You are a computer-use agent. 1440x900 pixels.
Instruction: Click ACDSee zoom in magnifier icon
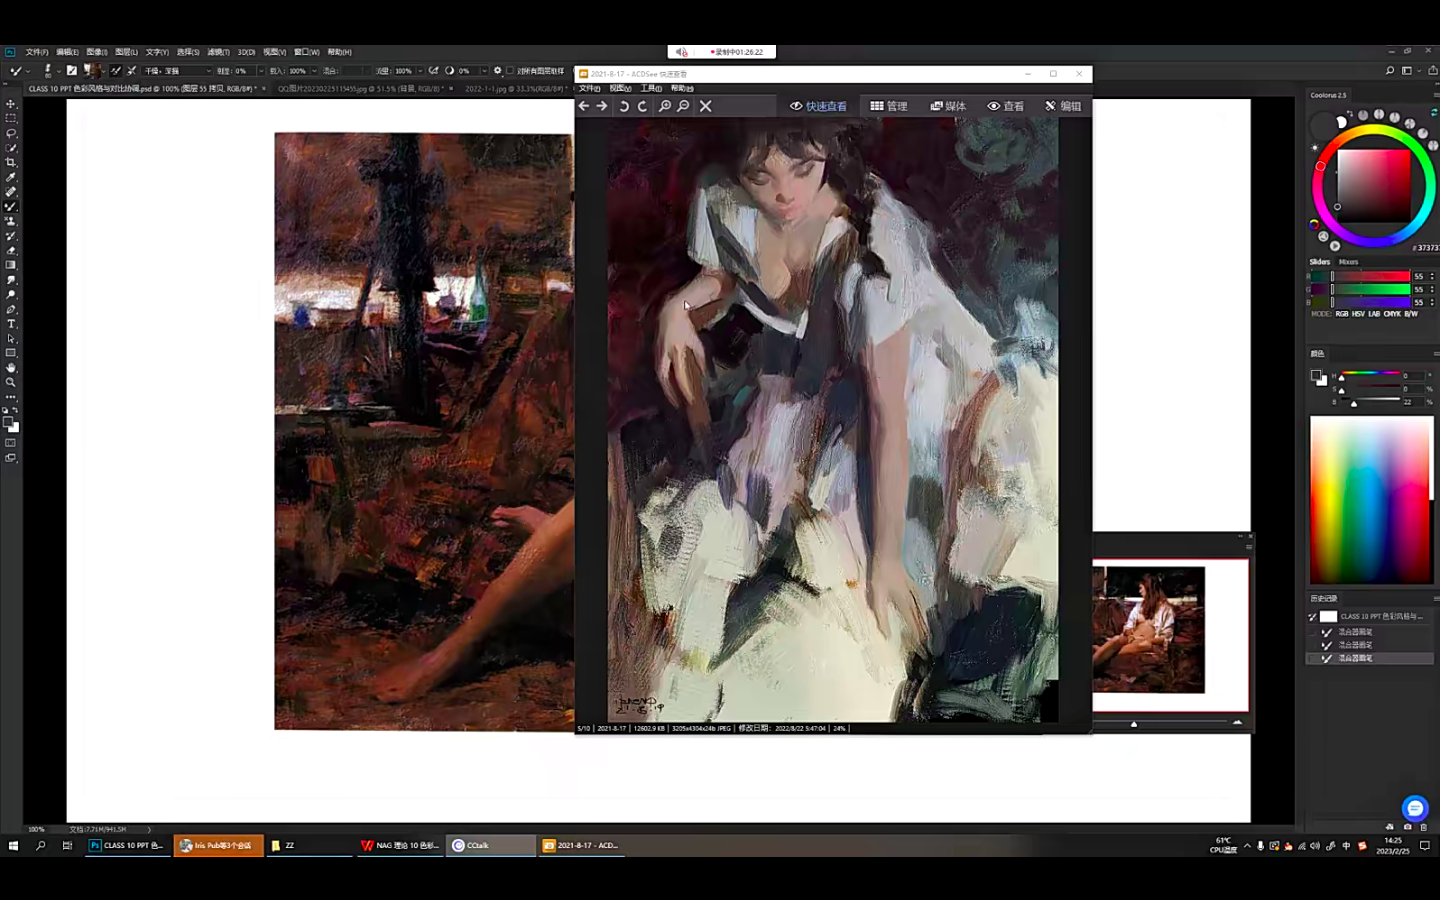[665, 106]
